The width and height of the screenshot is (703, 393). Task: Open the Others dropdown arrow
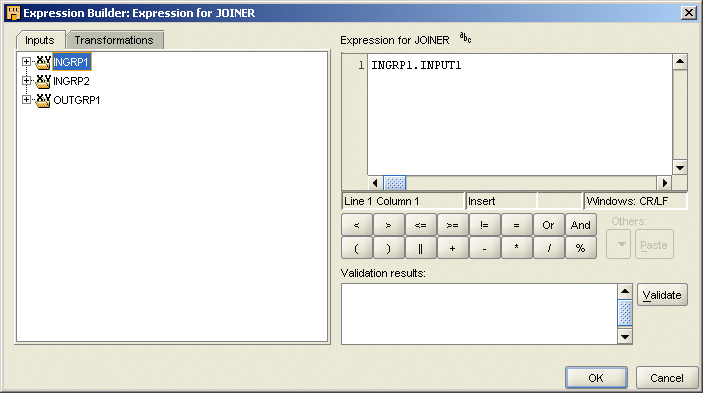pos(619,244)
